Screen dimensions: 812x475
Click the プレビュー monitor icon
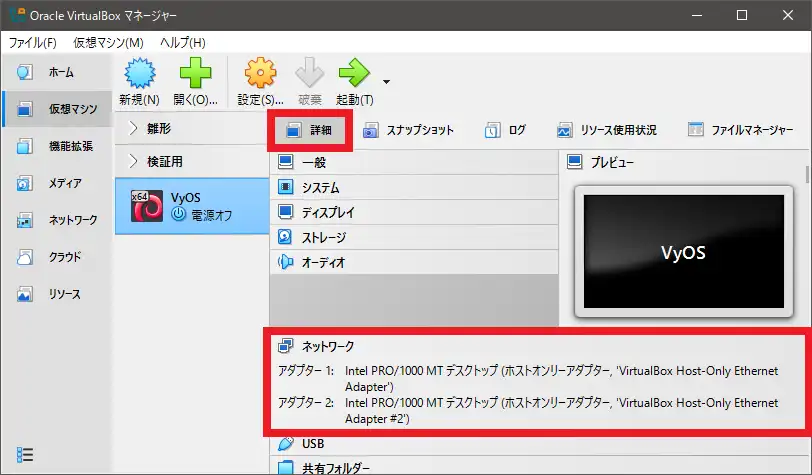click(574, 162)
